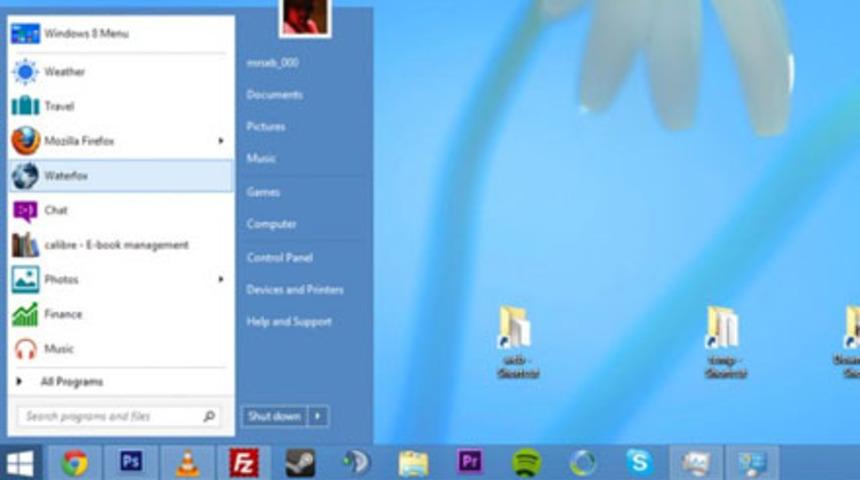Open Steam from the taskbar
The width and height of the screenshot is (860, 480).
(300, 462)
